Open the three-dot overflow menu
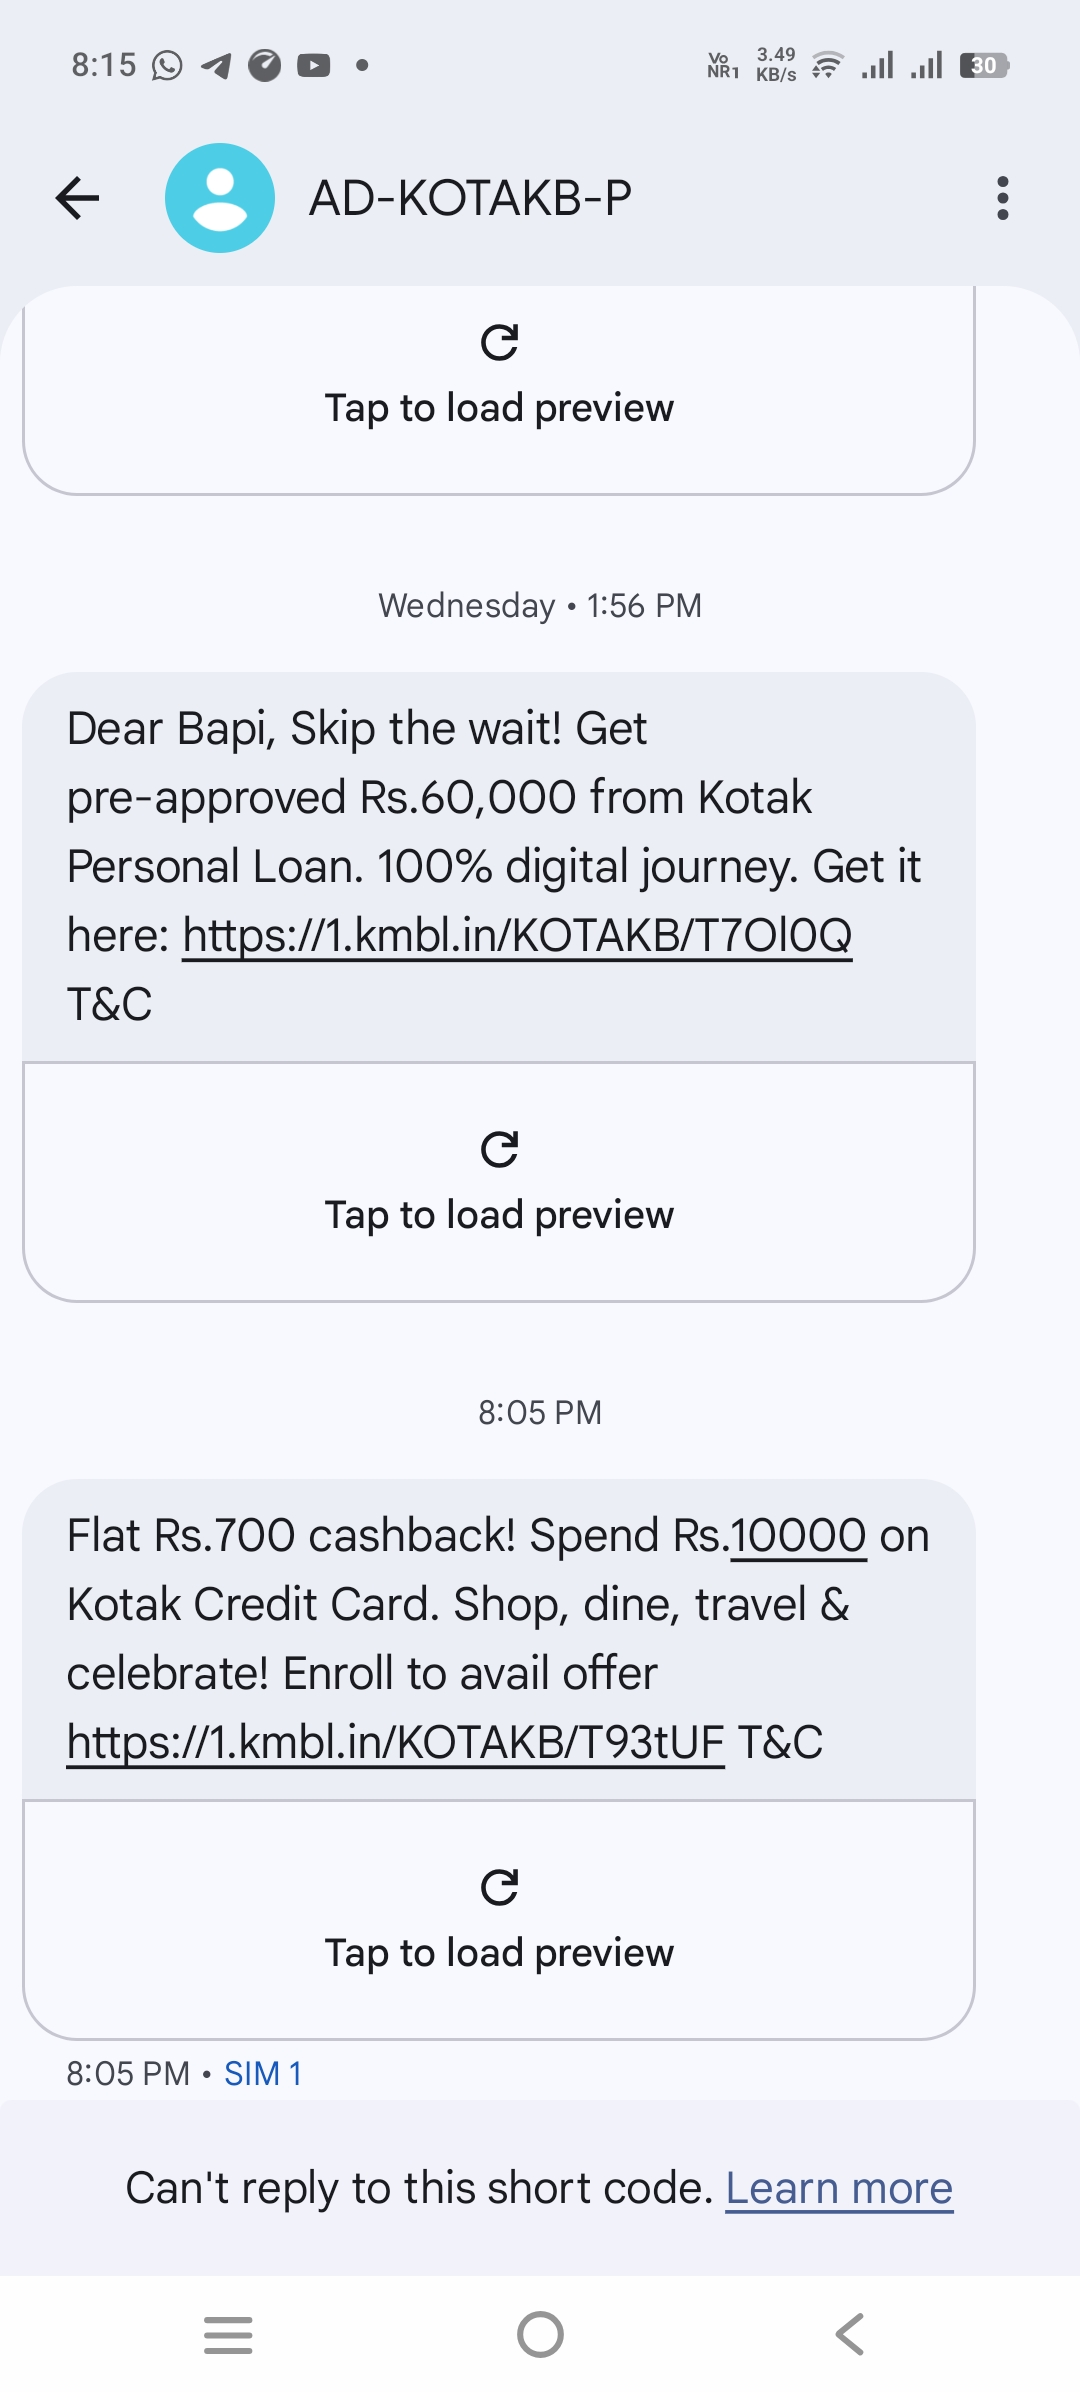The image size is (1080, 2392). 1002,198
